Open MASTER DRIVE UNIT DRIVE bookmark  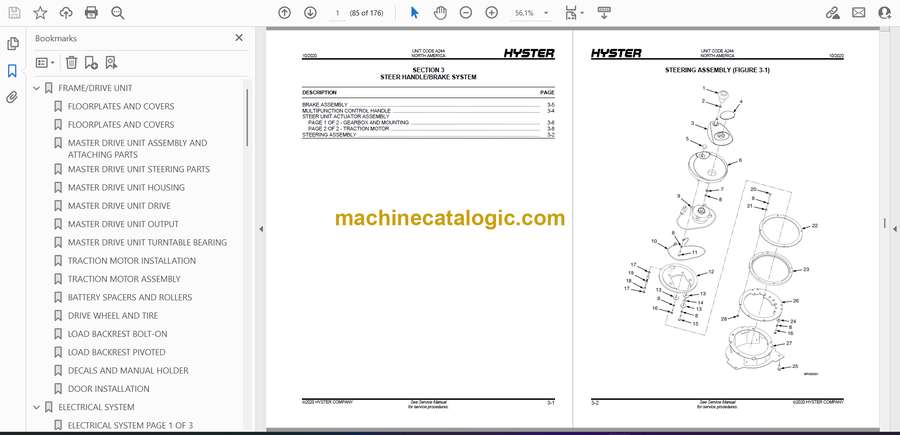119,206
